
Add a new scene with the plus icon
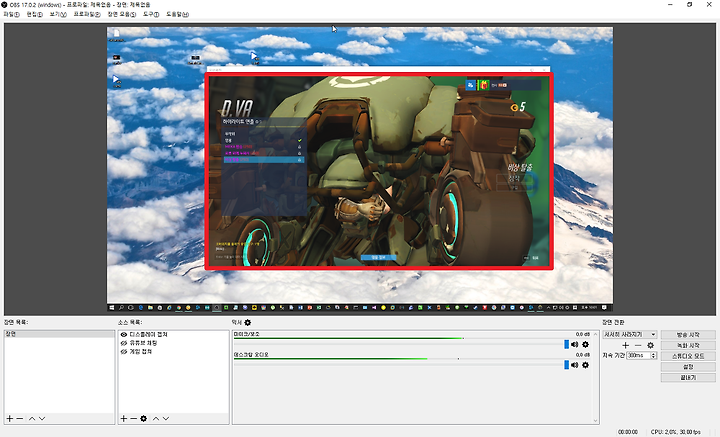point(10,419)
